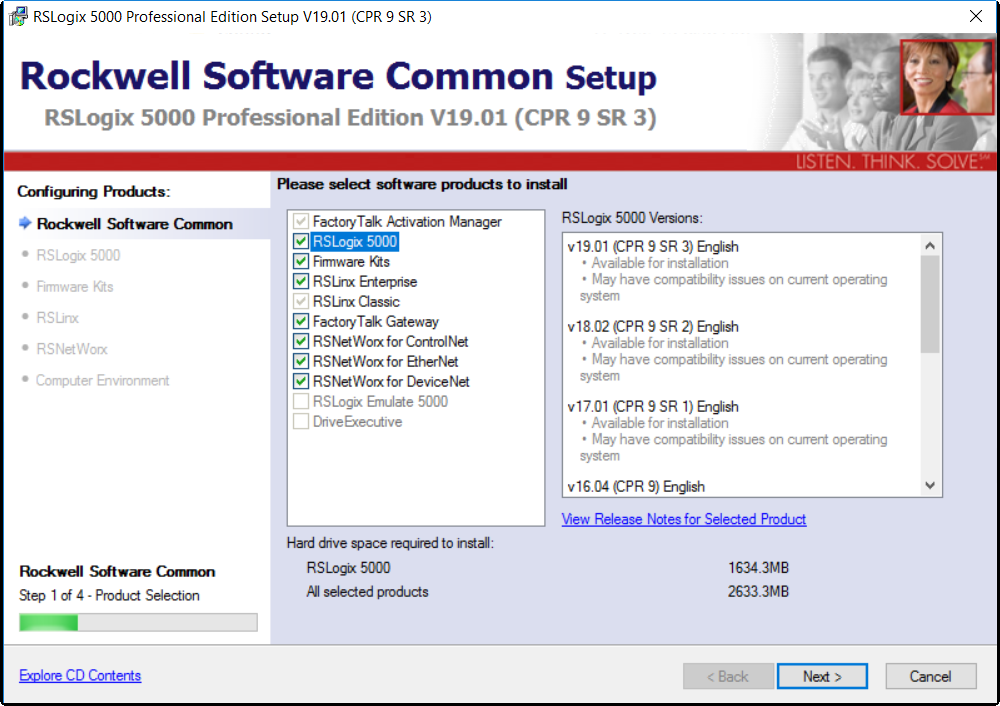Click the versions list scroll down arrow
The width and height of the screenshot is (1000, 706).
[930, 485]
